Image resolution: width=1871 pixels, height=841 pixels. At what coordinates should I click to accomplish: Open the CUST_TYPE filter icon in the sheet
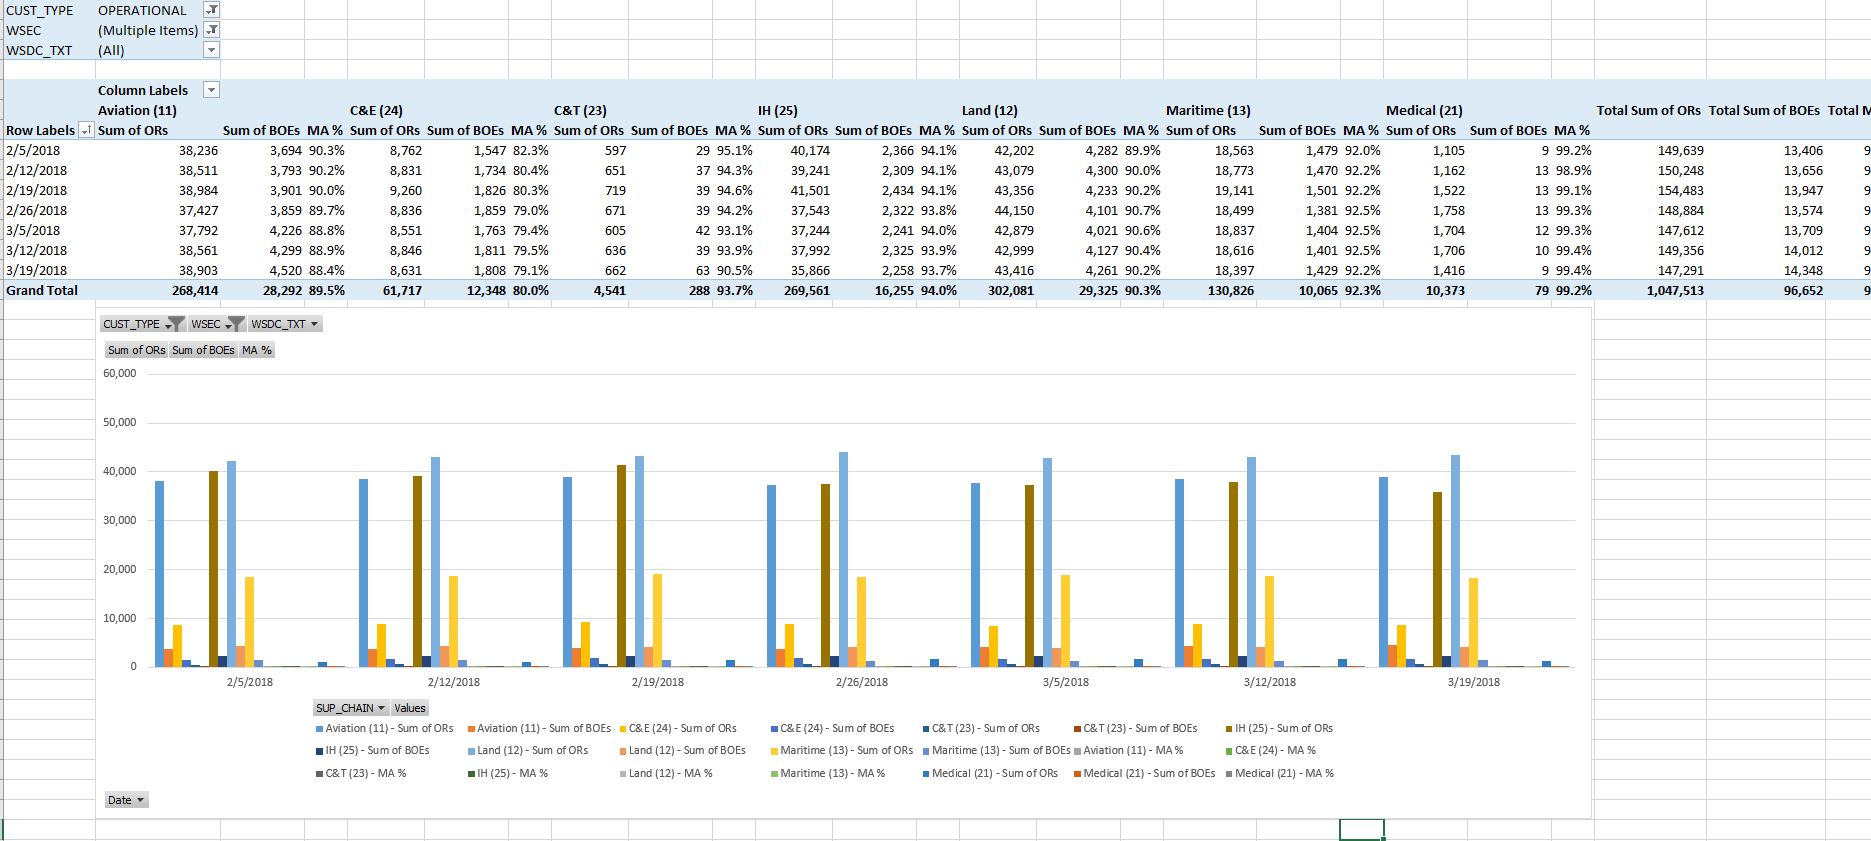(211, 10)
